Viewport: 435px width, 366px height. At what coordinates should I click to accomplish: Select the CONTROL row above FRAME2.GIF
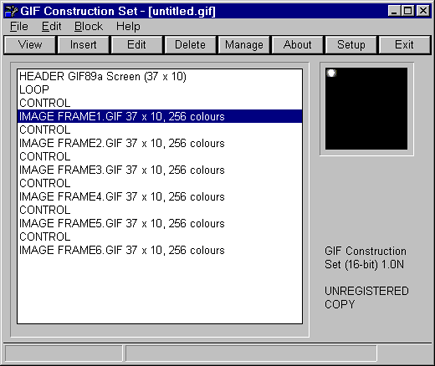(160, 130)
